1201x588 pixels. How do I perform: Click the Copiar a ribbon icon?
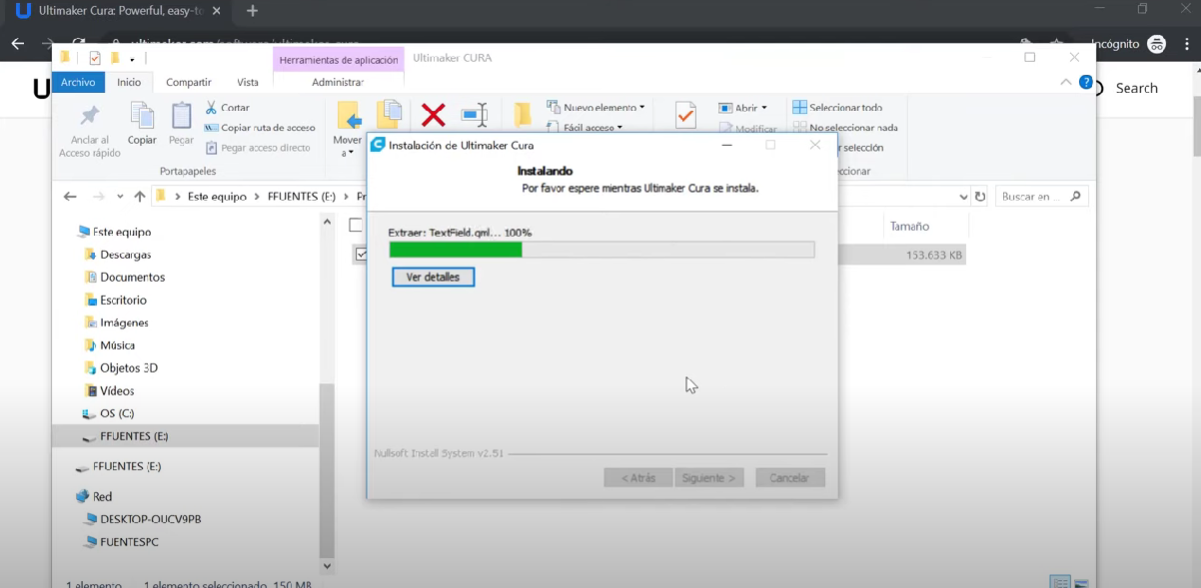click(389, 114)
